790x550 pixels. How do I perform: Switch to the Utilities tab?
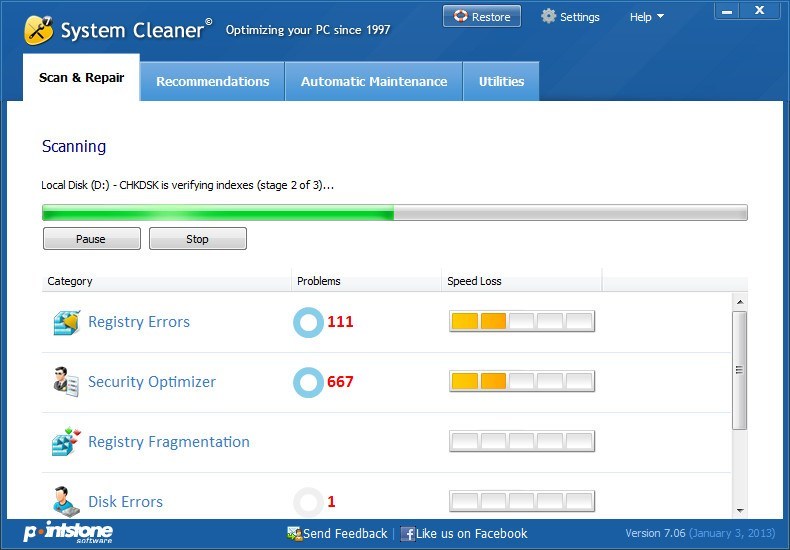(501, 81)
